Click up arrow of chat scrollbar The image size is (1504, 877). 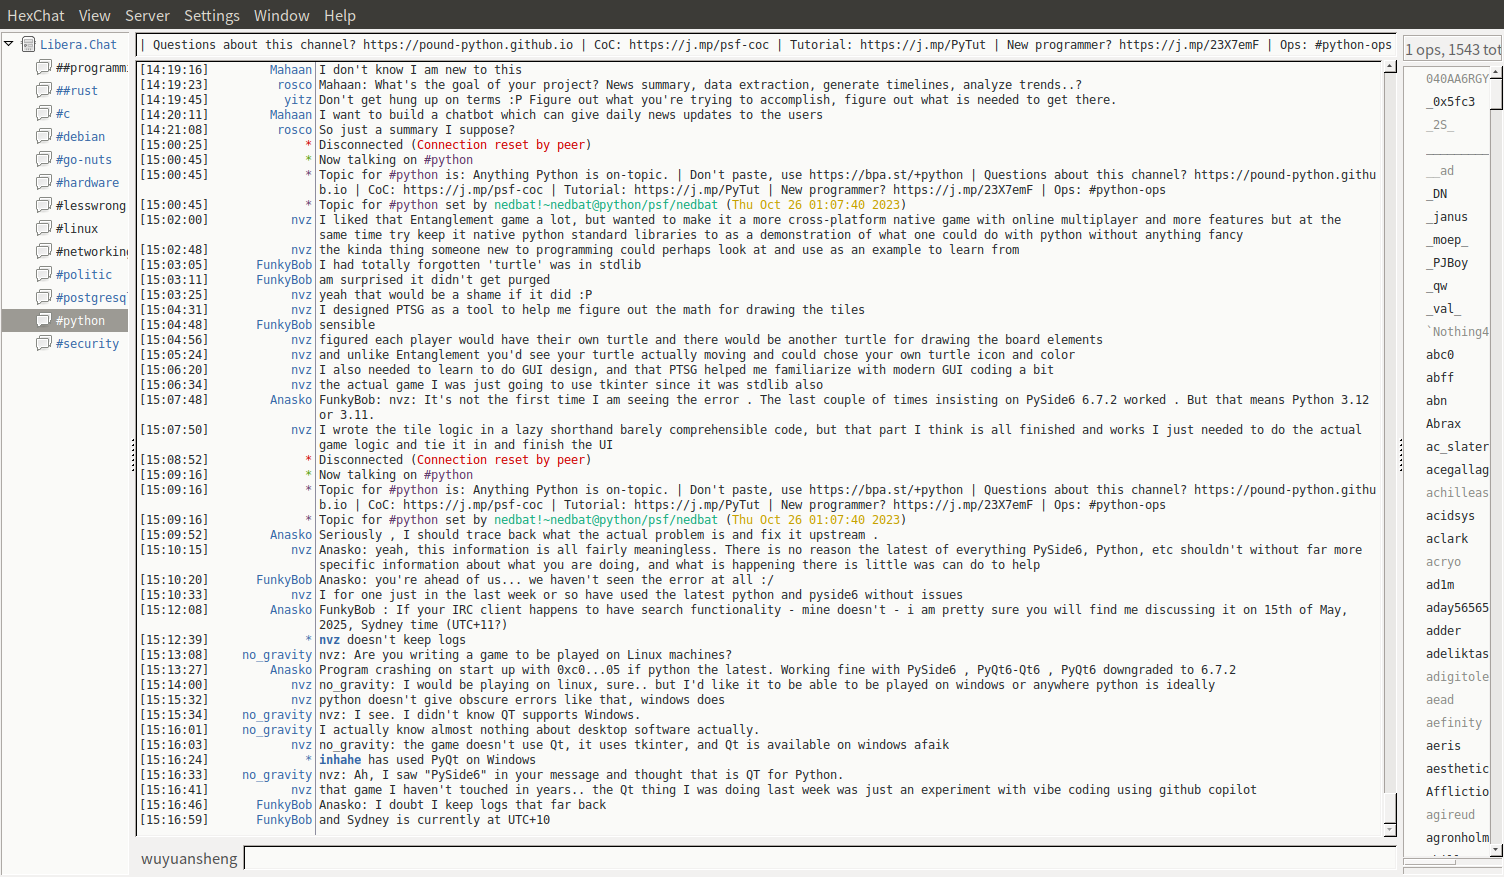(1390, 66)
